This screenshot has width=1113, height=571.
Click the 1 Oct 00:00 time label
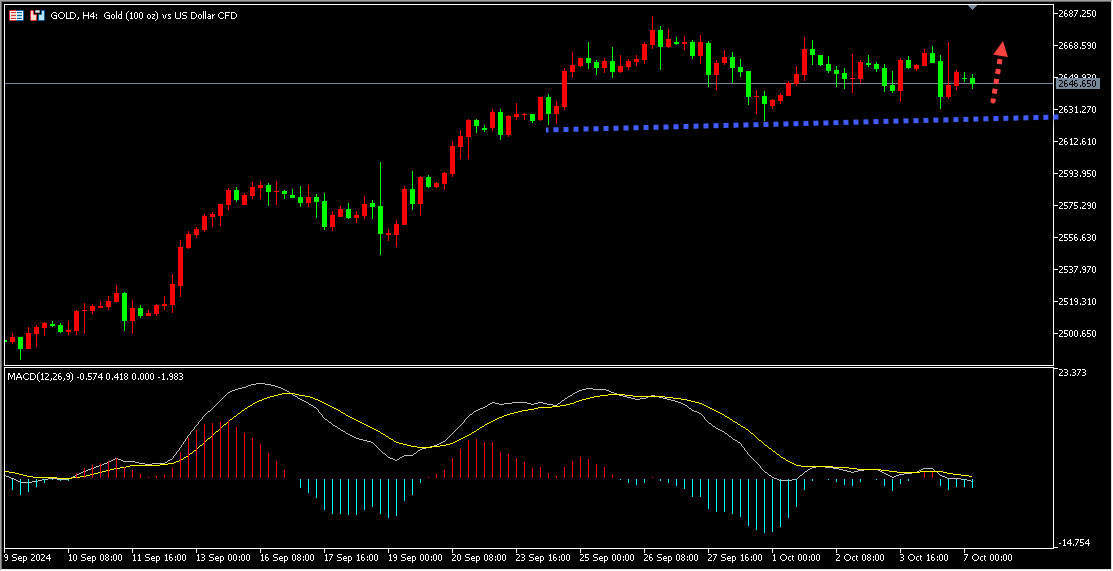[x=796, y=558]
